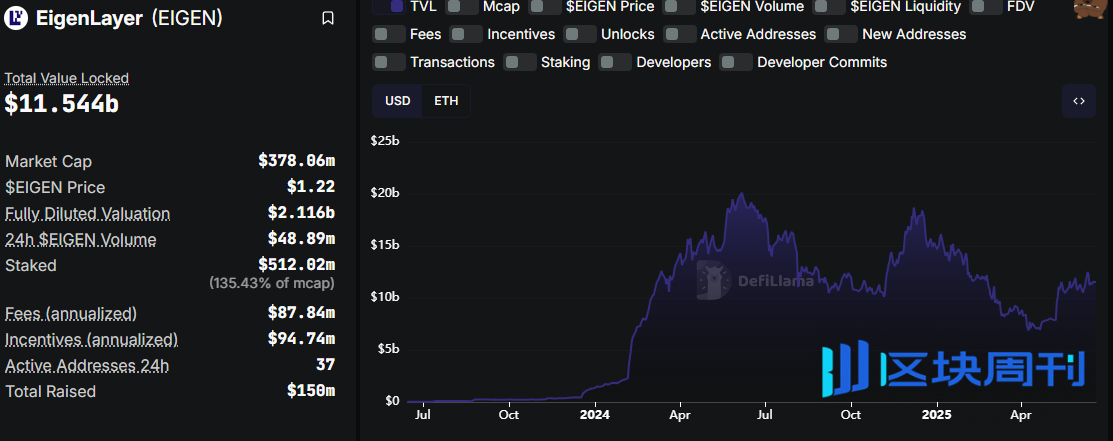Click the Incentives (annualized) label

(92, 339)
